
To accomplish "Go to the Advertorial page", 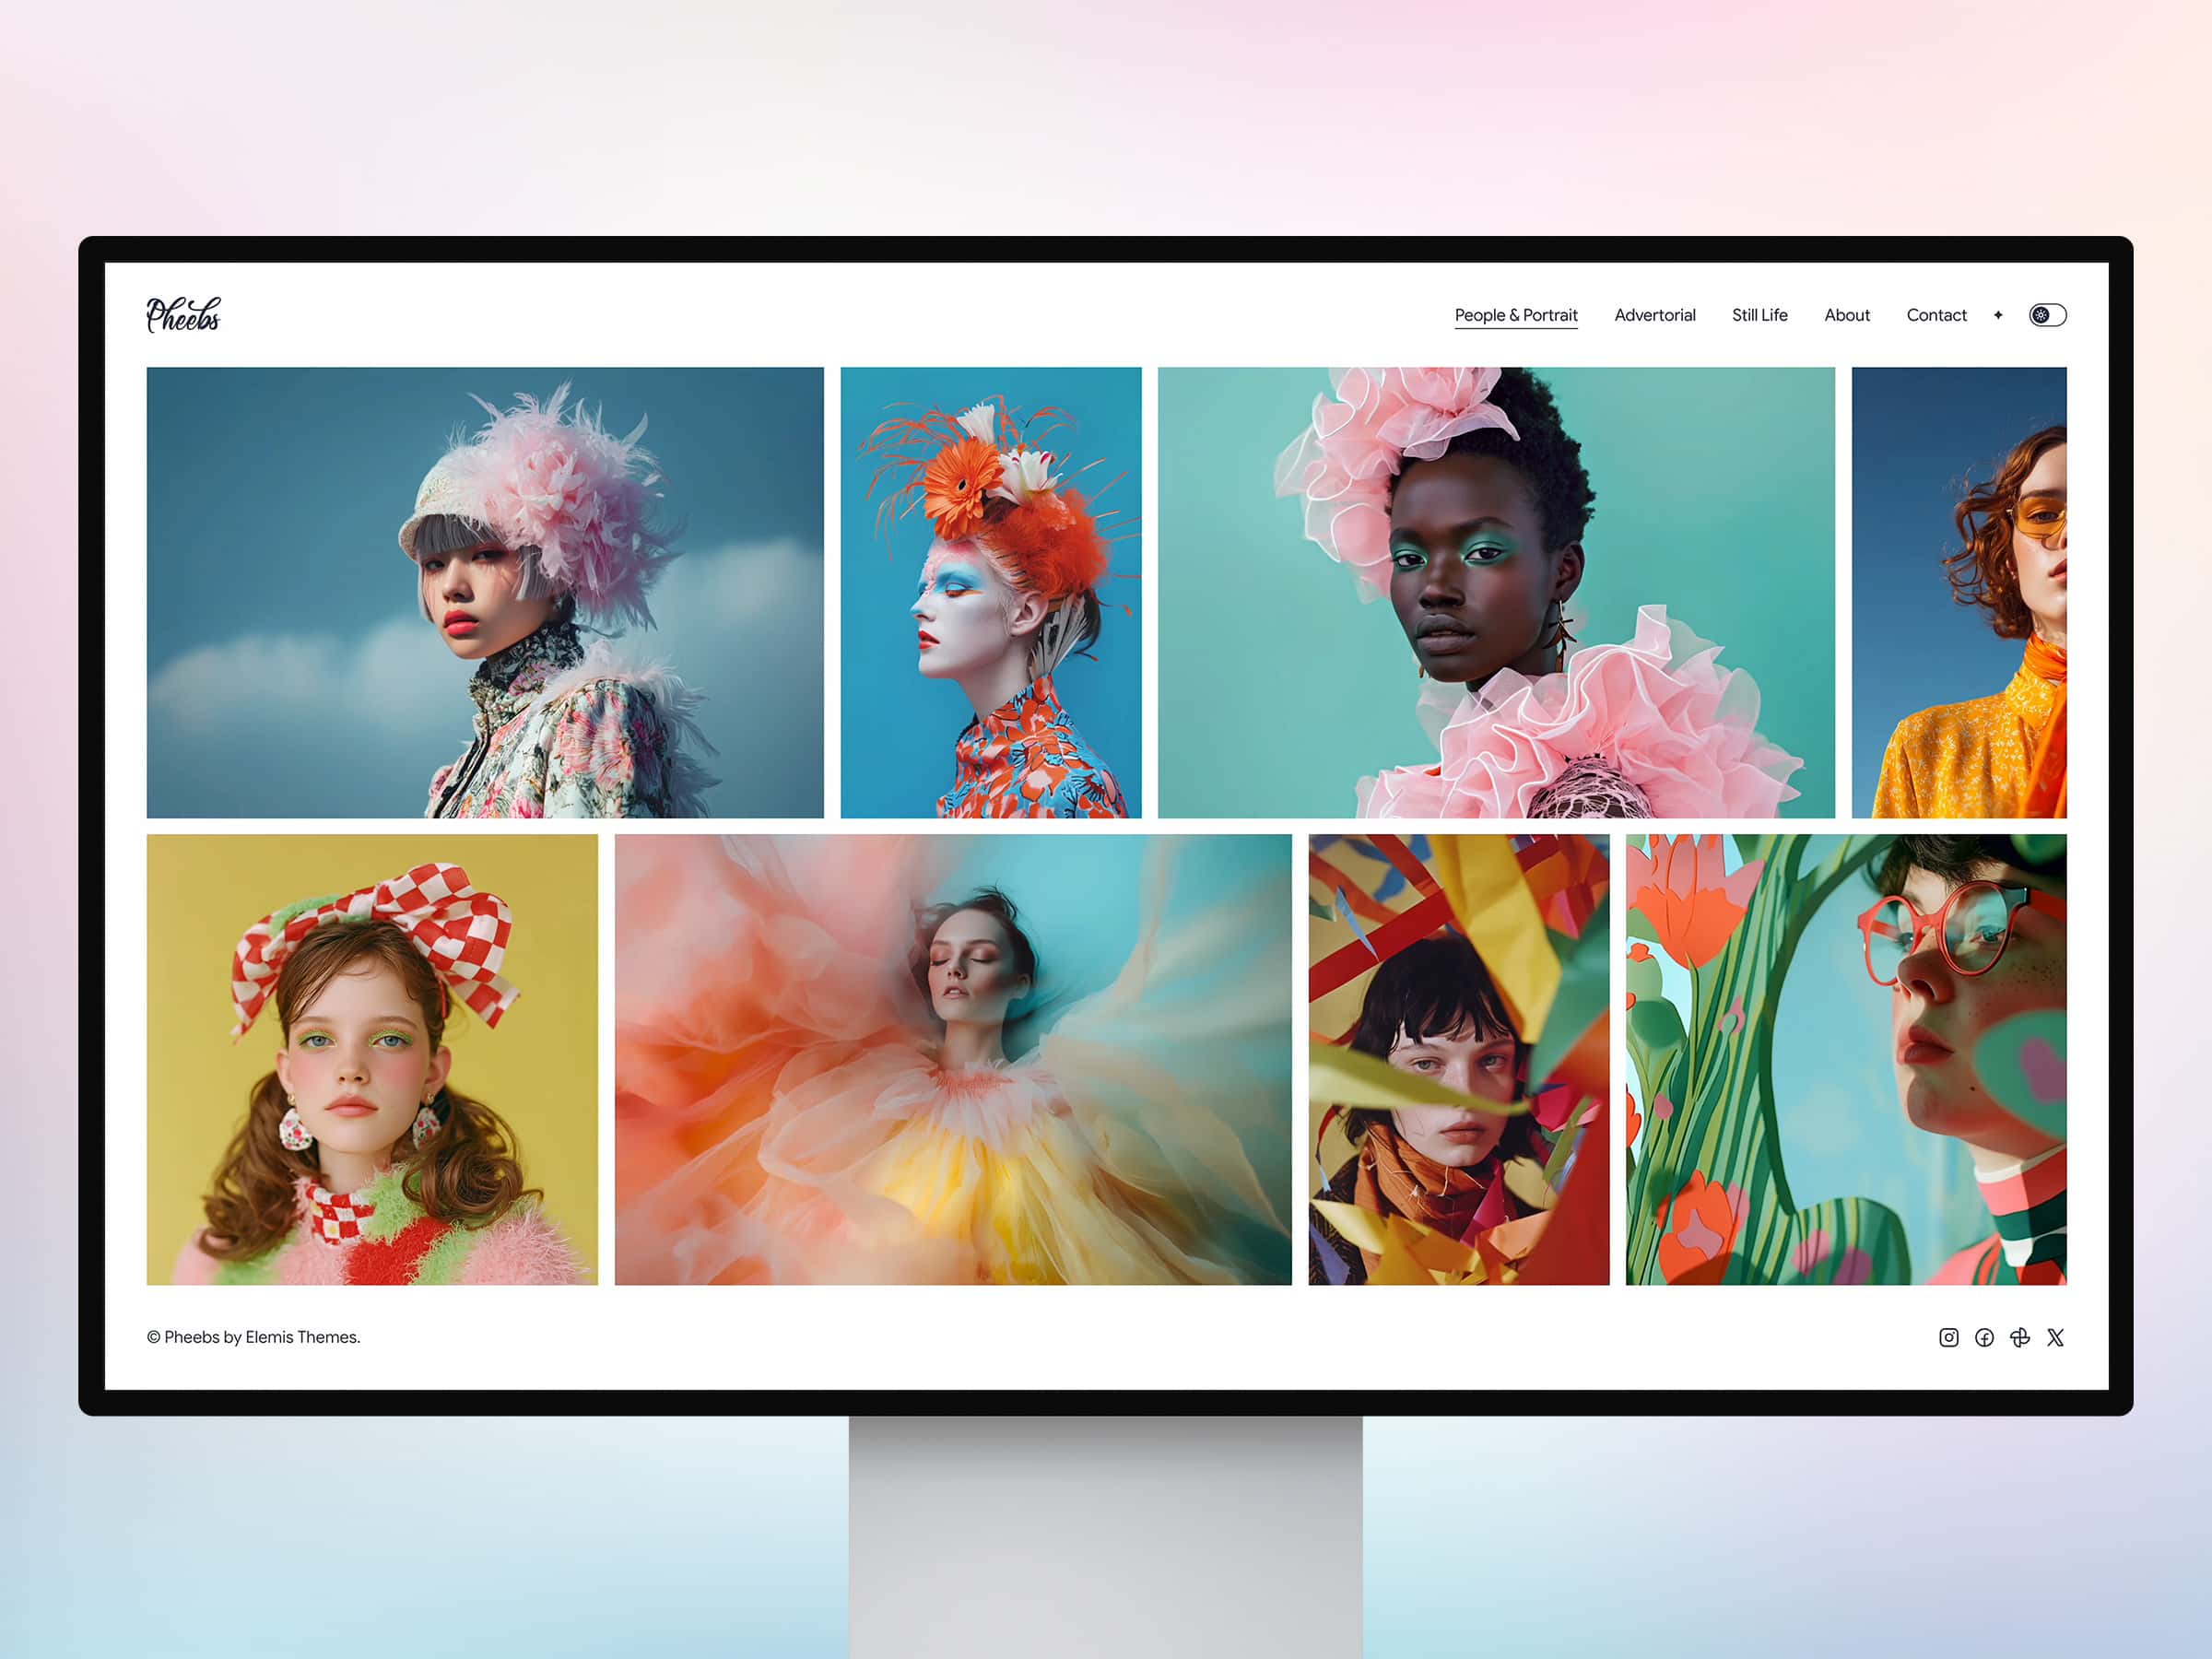I will coord(1655,315).
